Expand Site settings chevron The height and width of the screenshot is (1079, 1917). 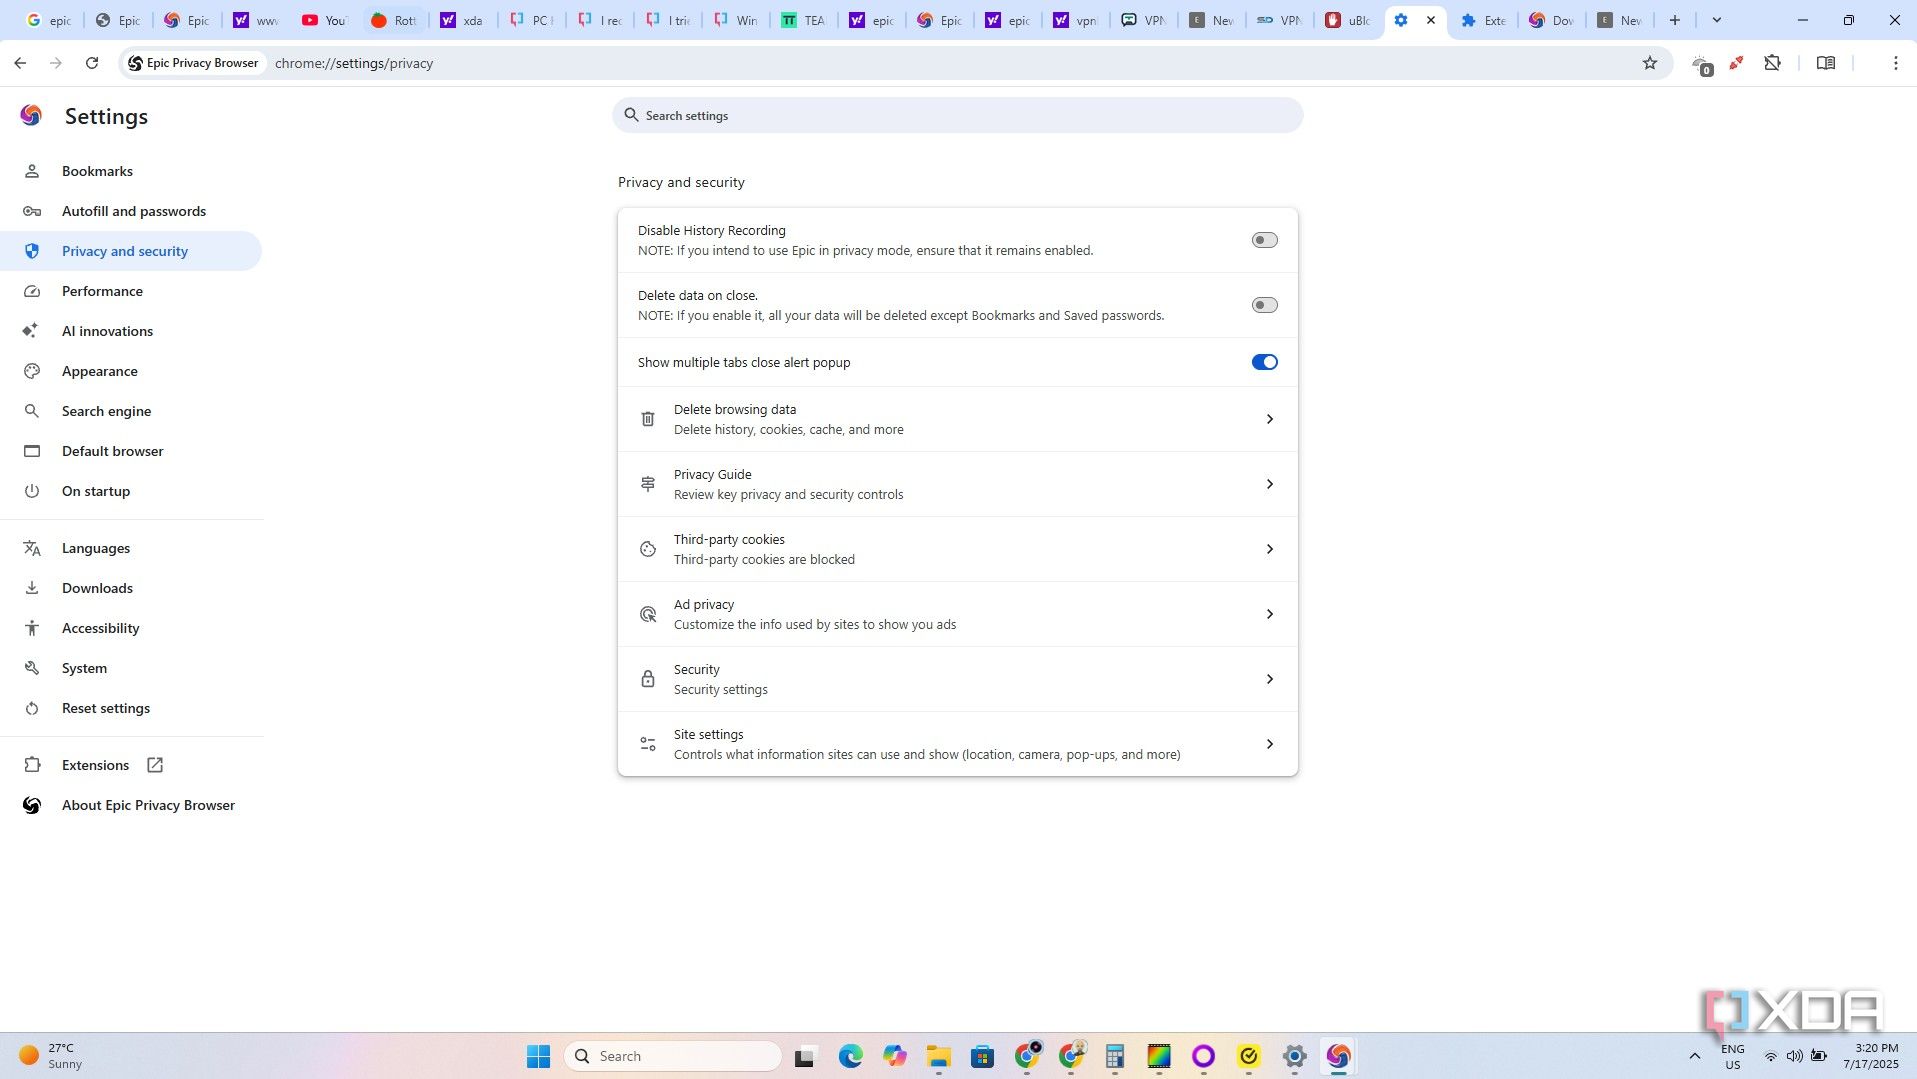point(1270,744)
